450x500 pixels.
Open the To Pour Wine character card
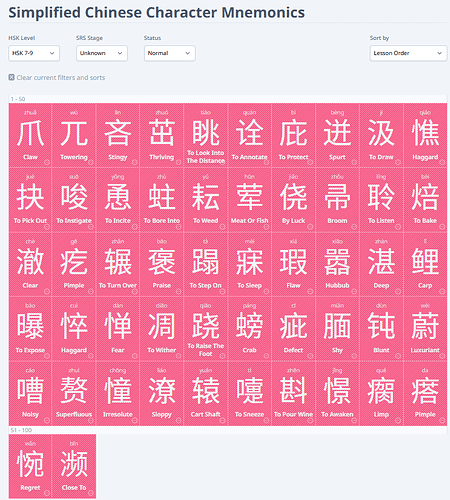(293, 393)
